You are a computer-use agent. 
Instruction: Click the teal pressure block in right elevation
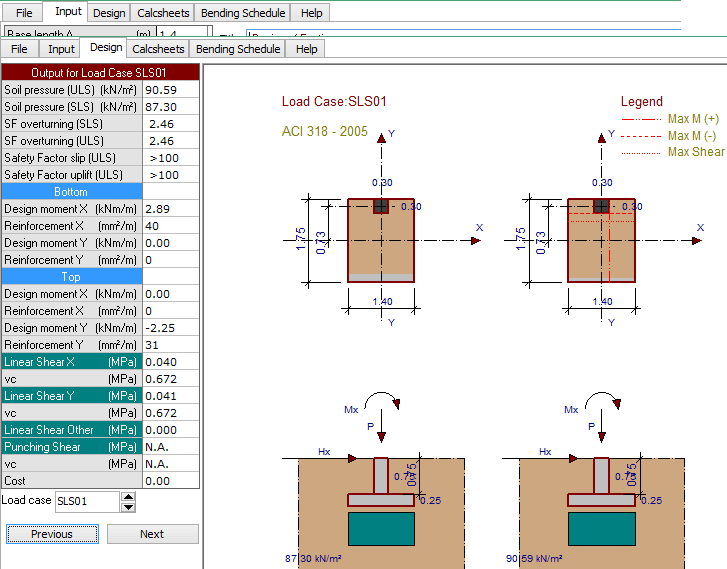coord(601,529)
